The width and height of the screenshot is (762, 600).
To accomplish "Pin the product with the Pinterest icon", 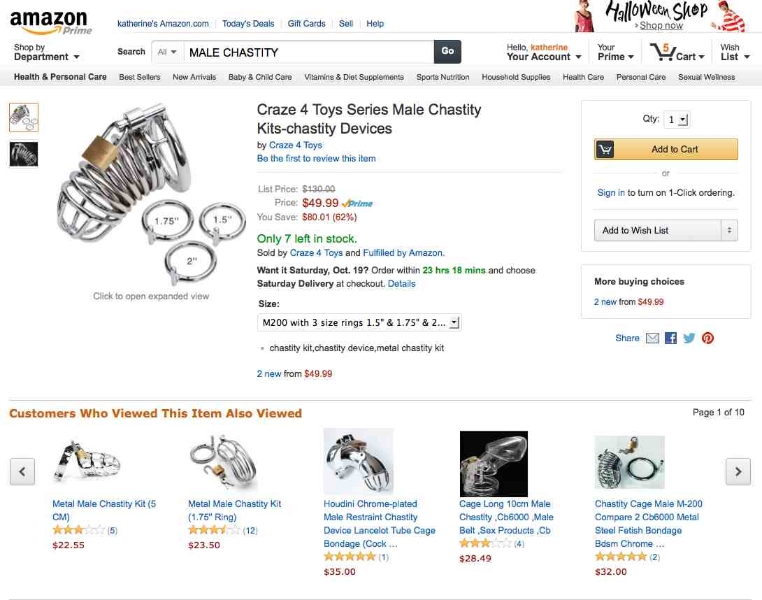I will coord(708,338).
